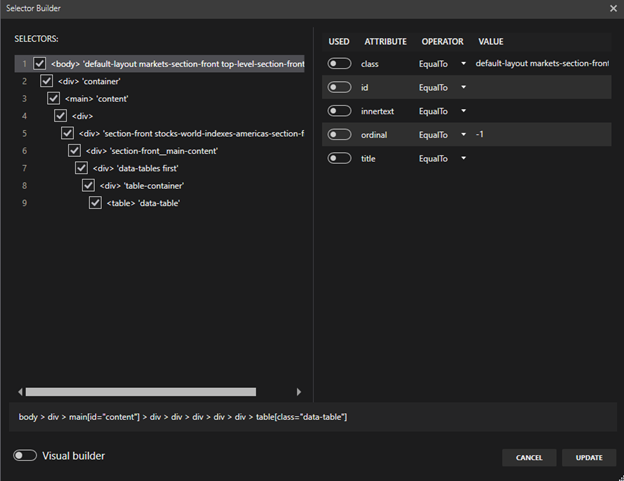Toggle the class attribute used switch

(340, 63)
